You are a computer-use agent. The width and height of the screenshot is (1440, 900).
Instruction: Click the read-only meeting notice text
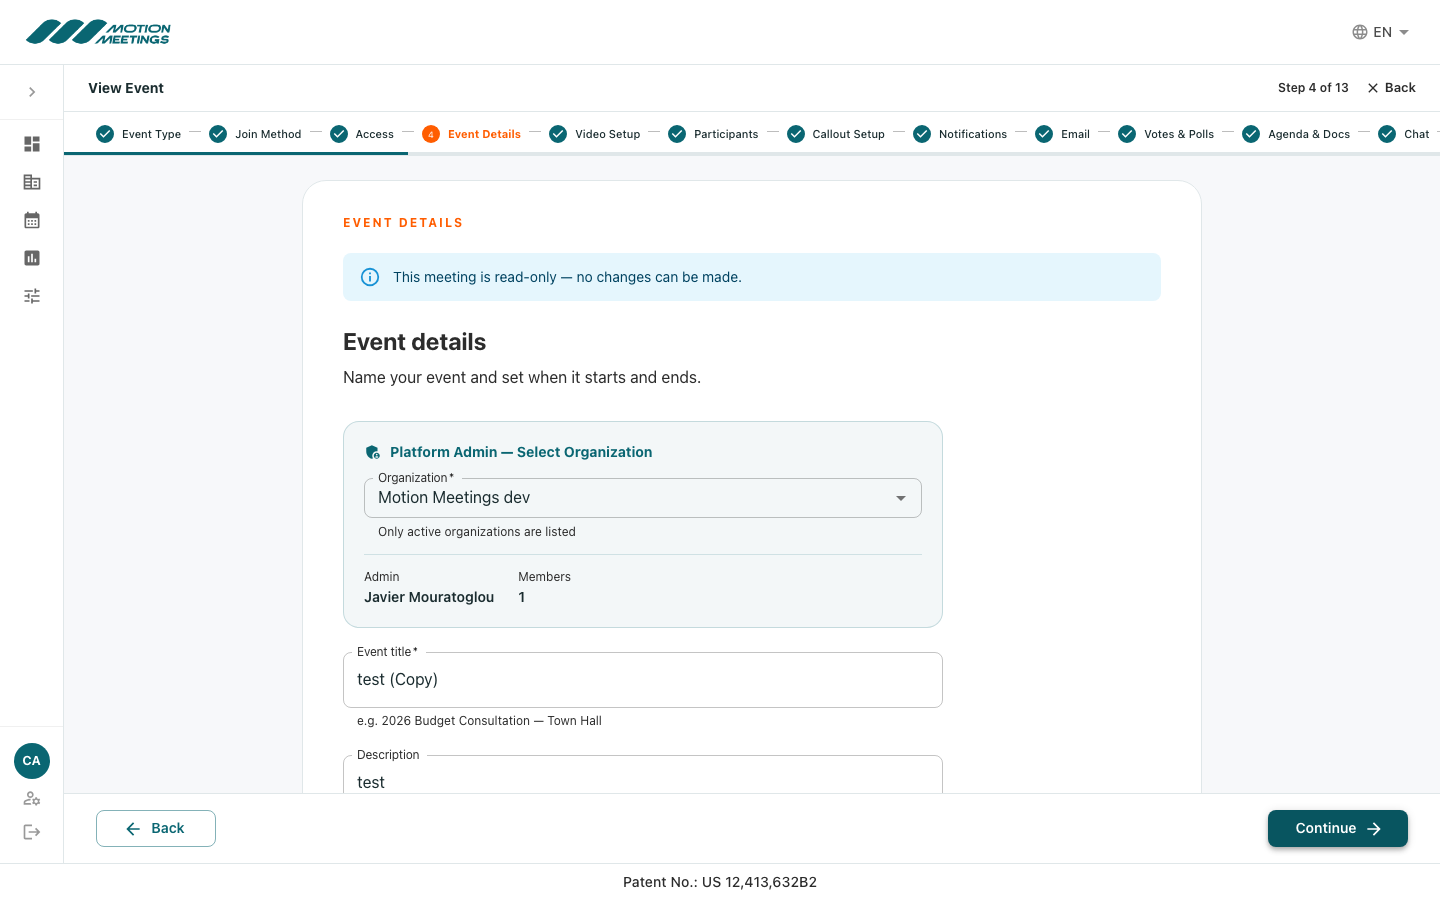[x=567, y=277]
